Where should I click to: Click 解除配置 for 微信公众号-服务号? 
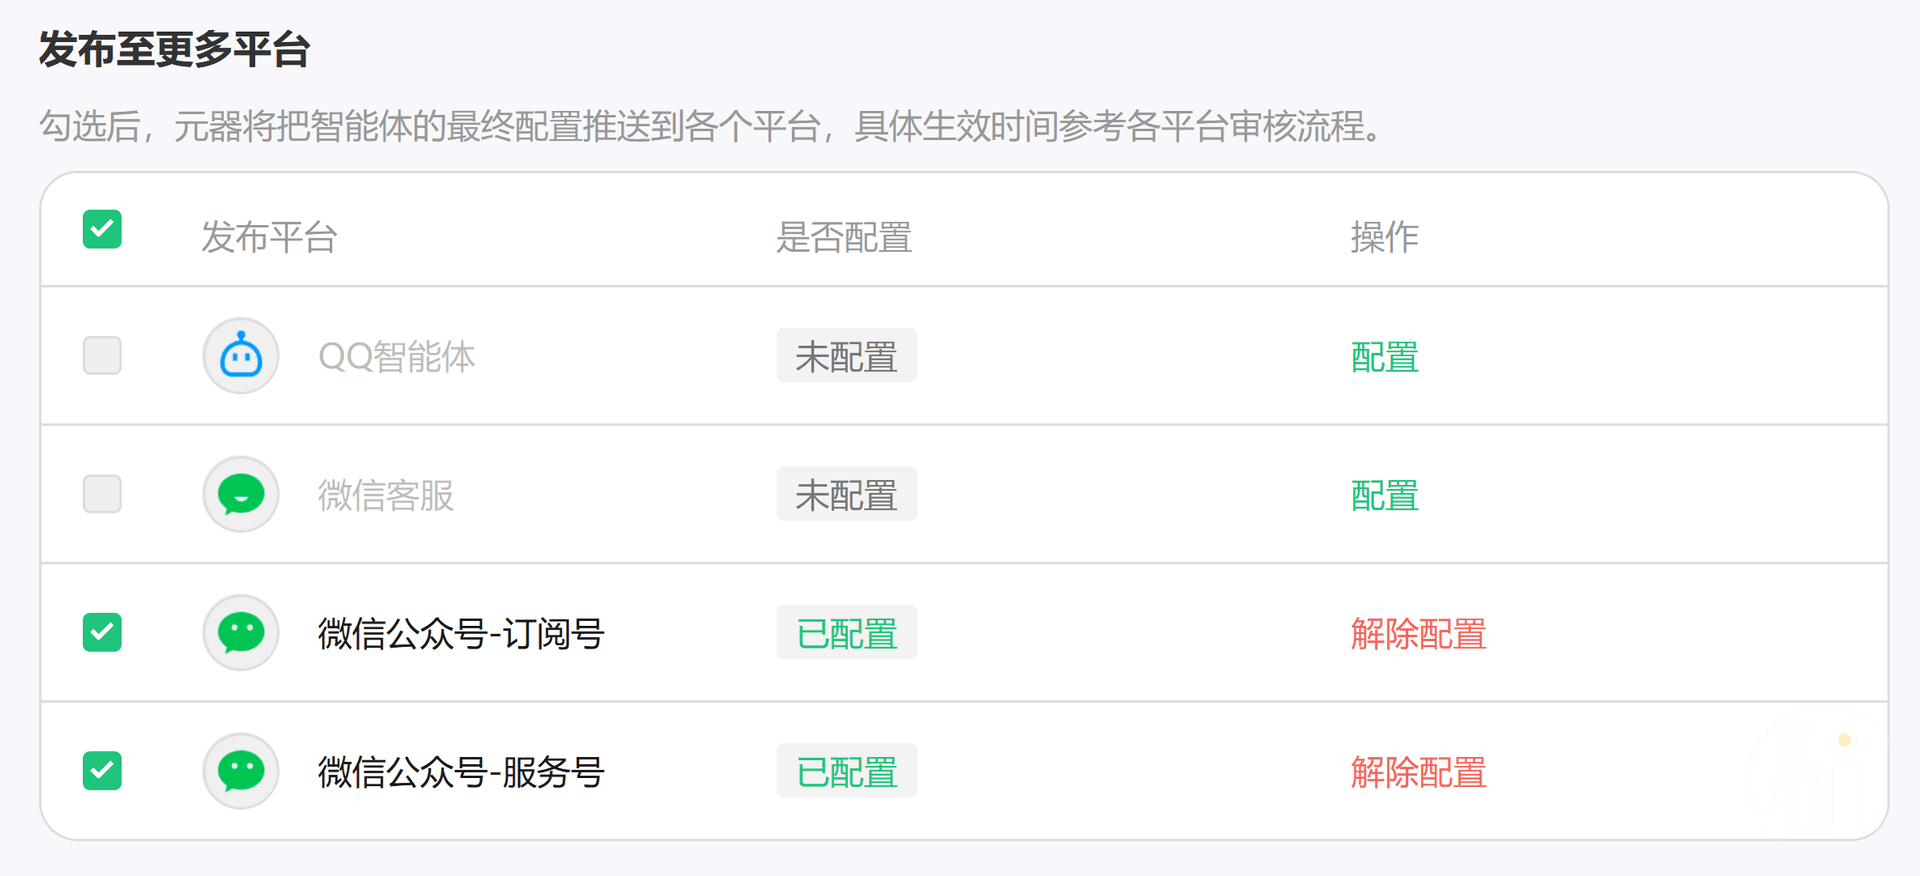tap(1418, 772)
